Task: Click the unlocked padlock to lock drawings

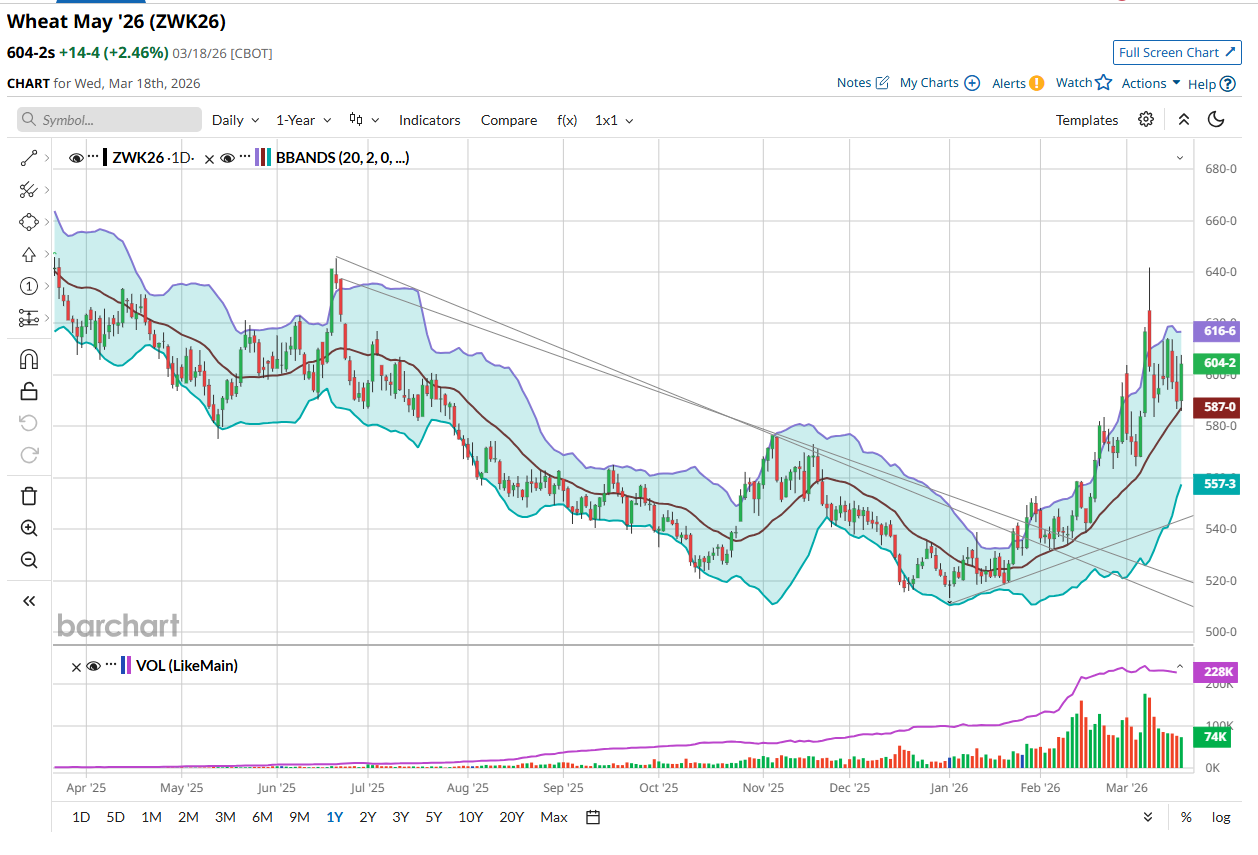Action: pyautogui.click(x=28, y=391)
